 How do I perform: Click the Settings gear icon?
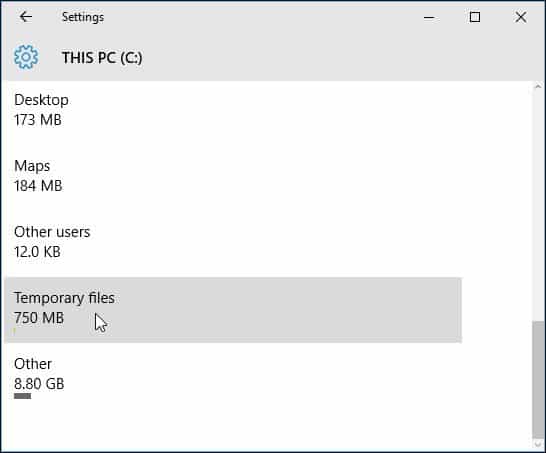click(26, 57)
